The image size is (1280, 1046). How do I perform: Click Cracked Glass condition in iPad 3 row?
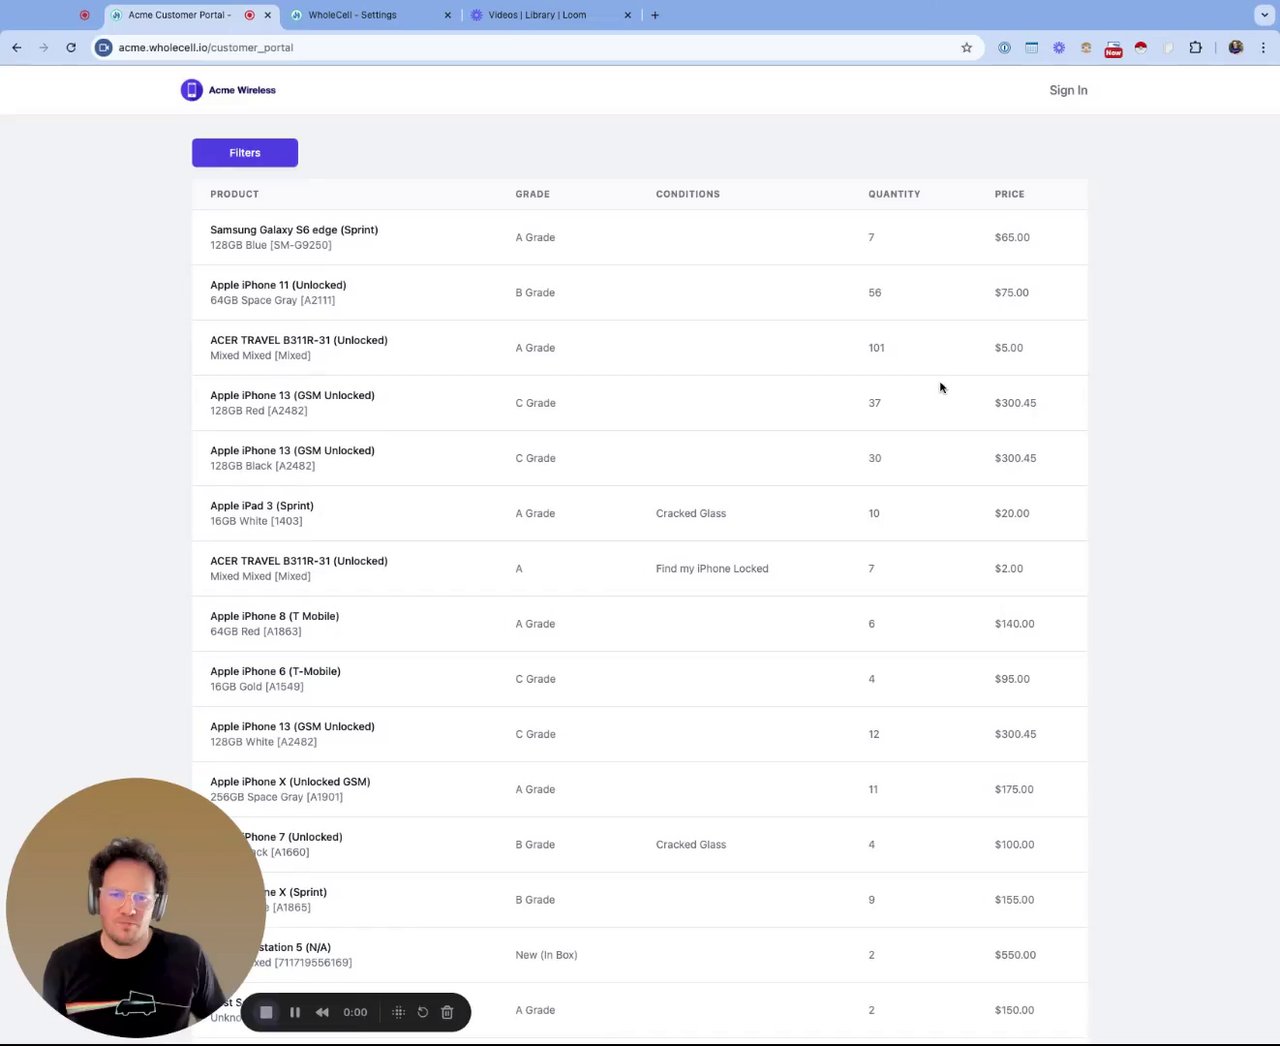click(x=691, y=513)
